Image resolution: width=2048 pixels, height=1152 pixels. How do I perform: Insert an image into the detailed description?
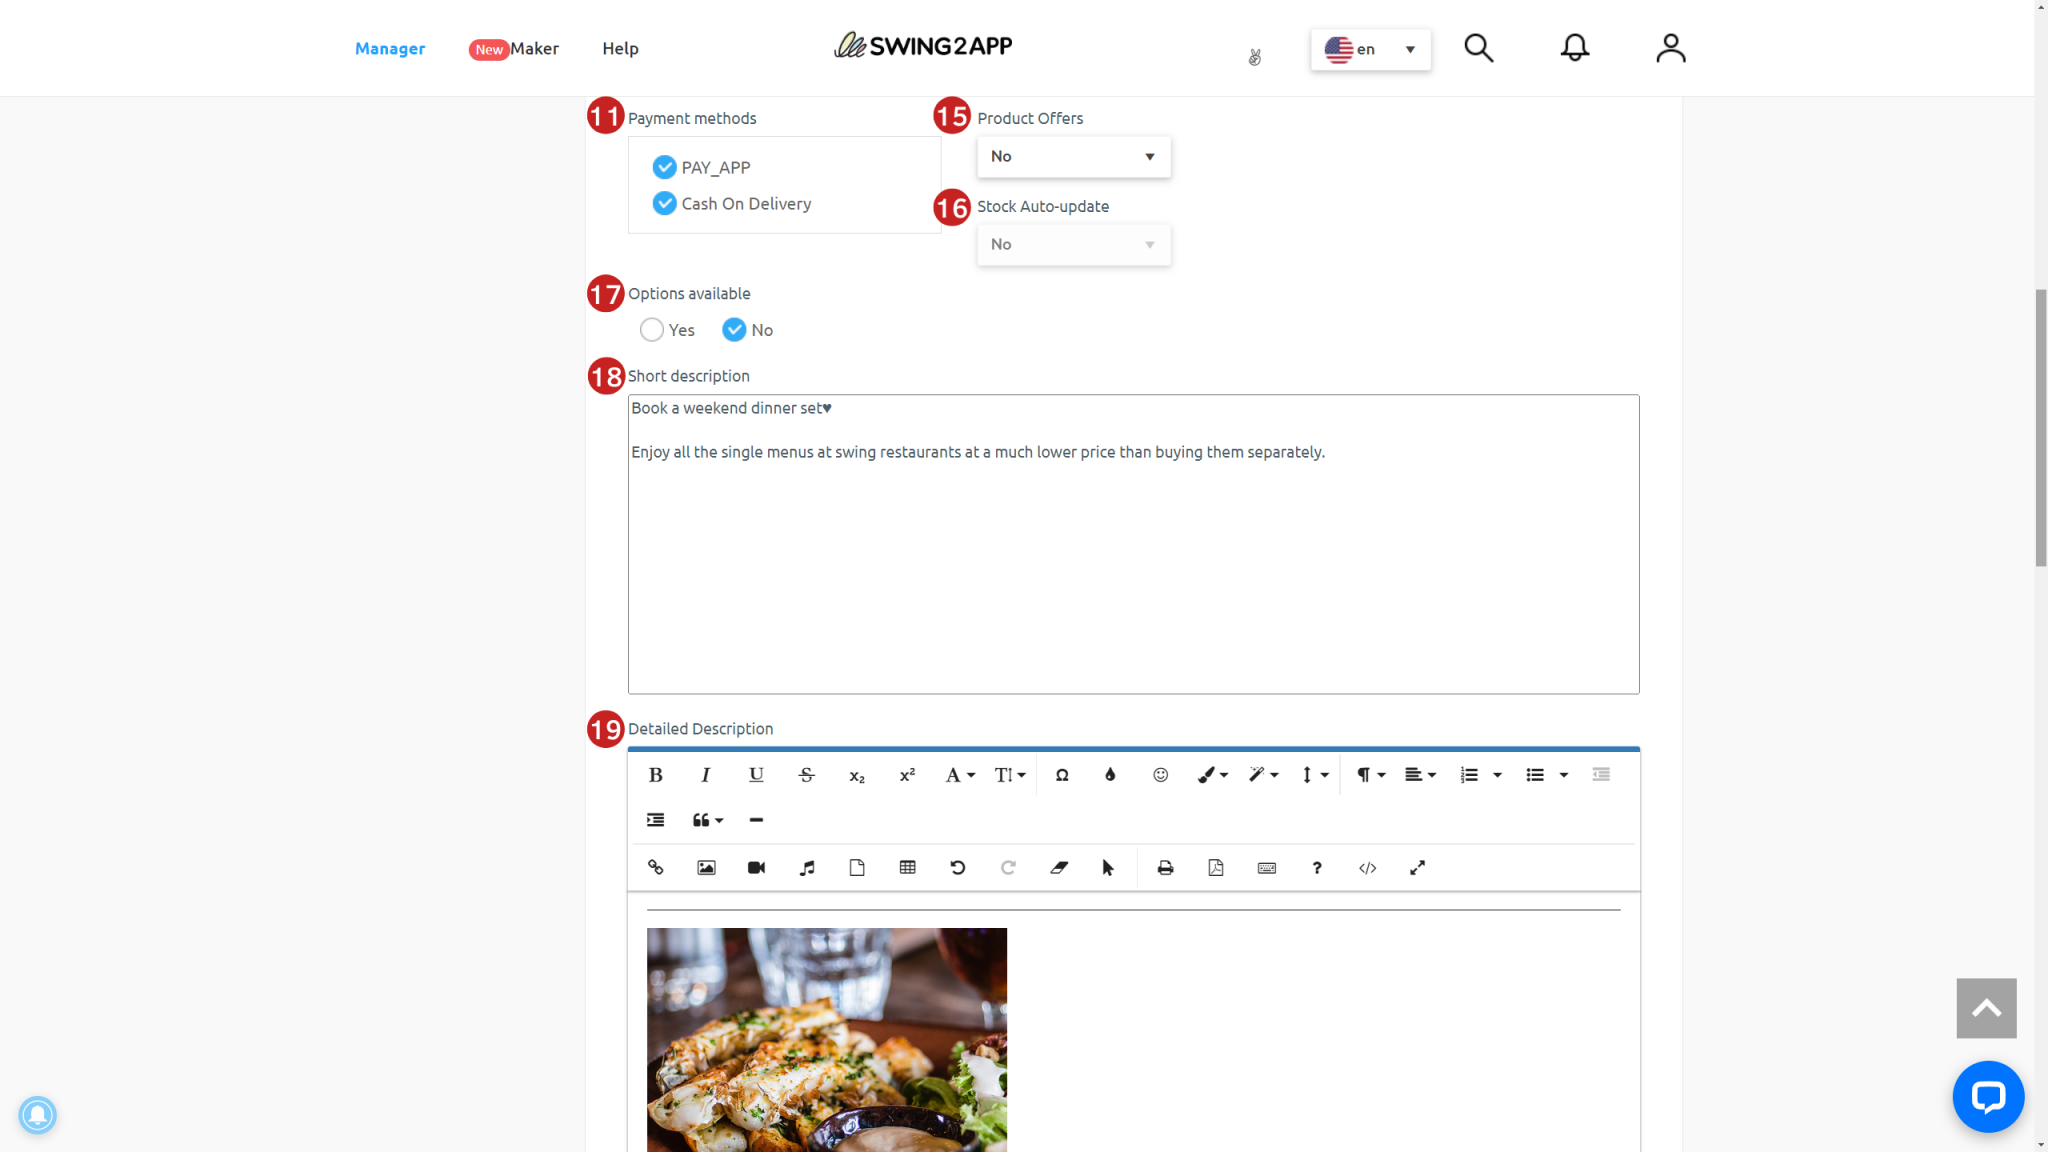[705, 867]
